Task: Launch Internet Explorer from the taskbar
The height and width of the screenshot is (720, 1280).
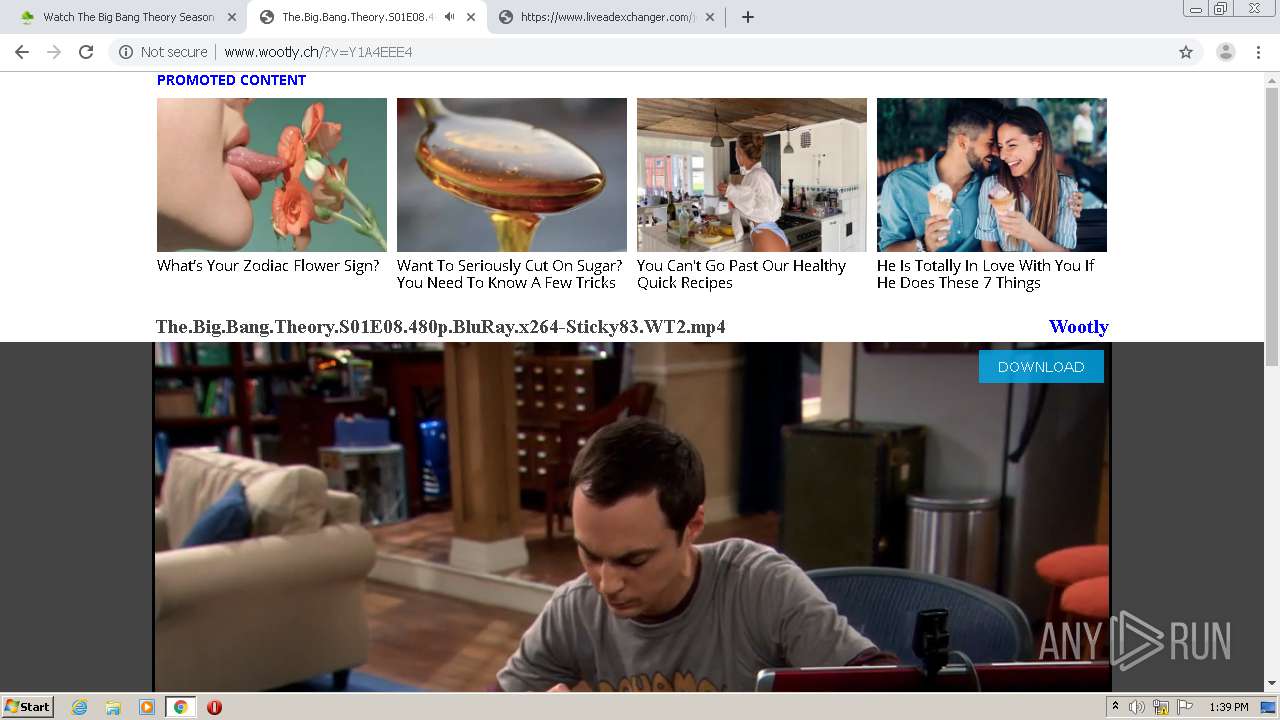Action: [x=80, y=707]
